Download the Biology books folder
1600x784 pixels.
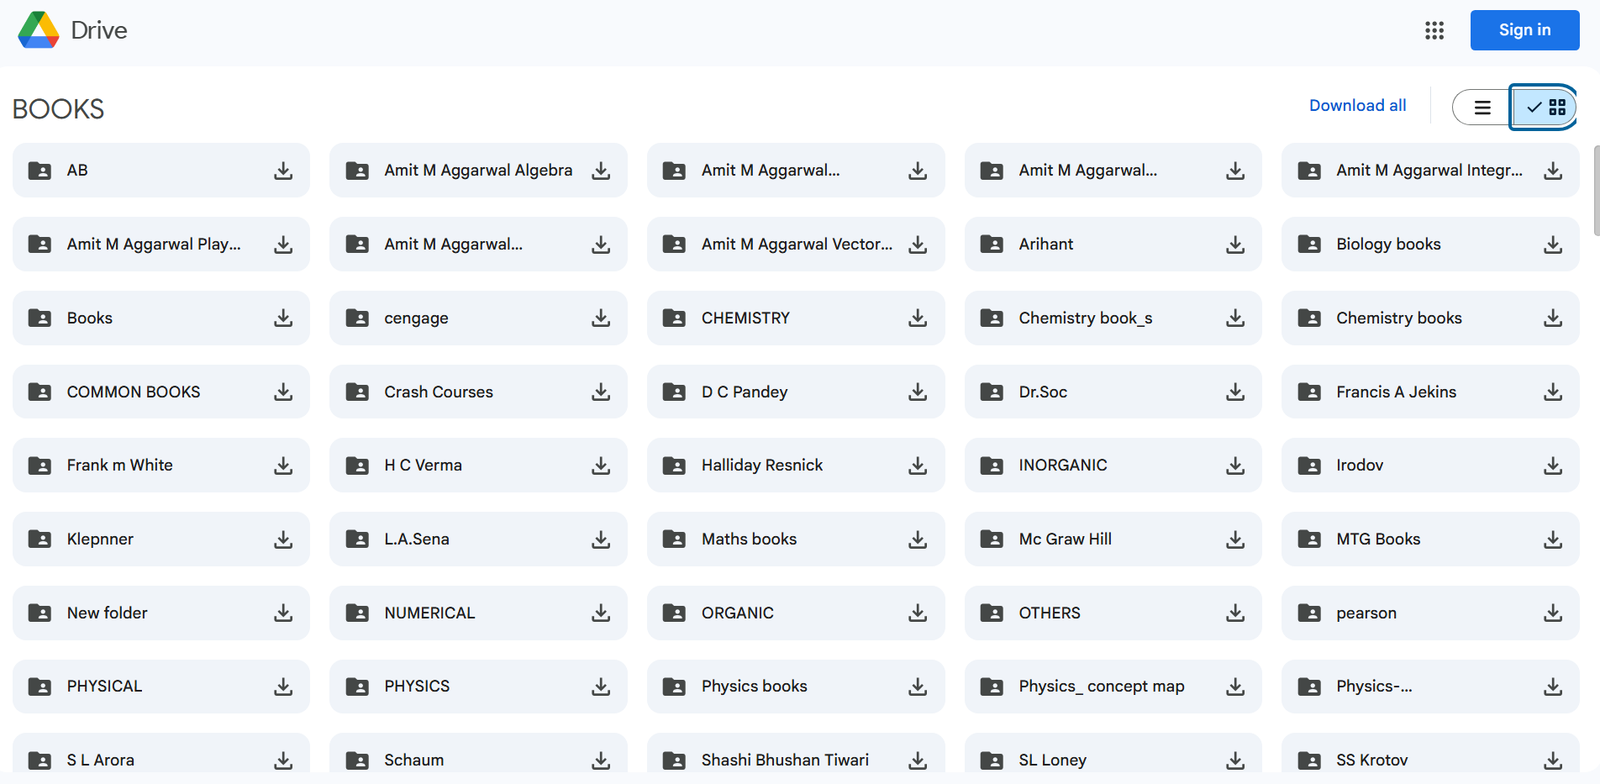tap(1552, 244)
